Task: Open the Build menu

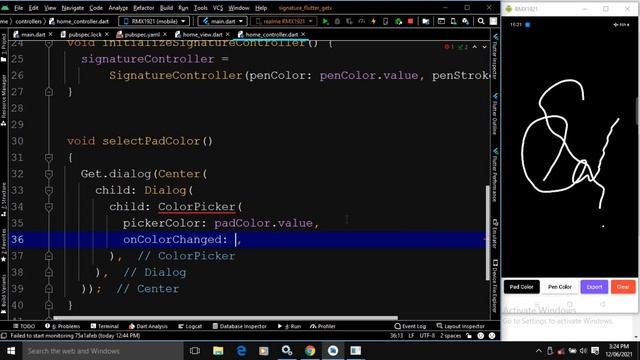Action: (166, 8)
